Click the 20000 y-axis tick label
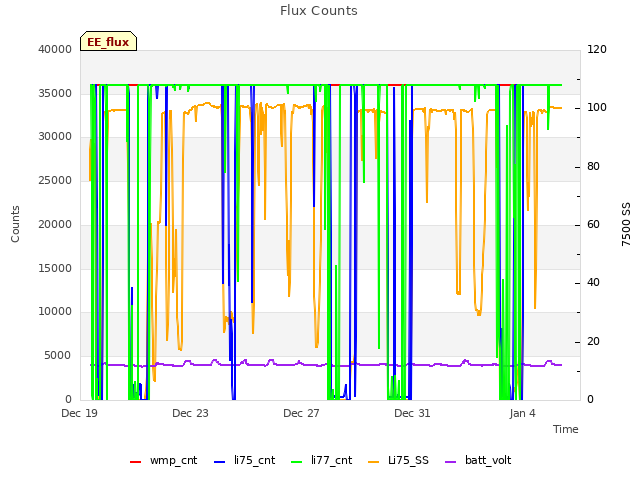The height and width of the screenshot is (480, 640). tap(55, 224)
